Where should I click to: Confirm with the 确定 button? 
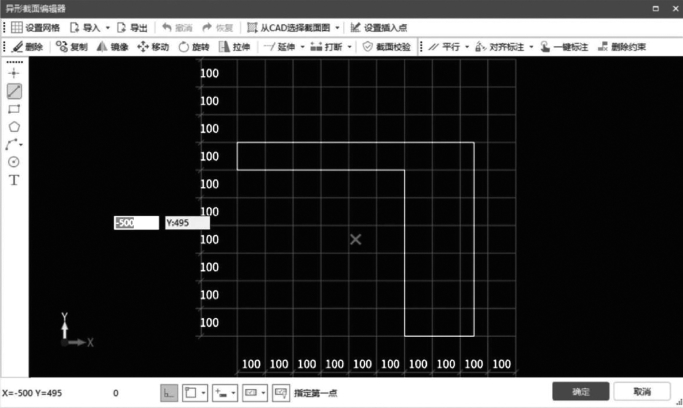[581, 391]
